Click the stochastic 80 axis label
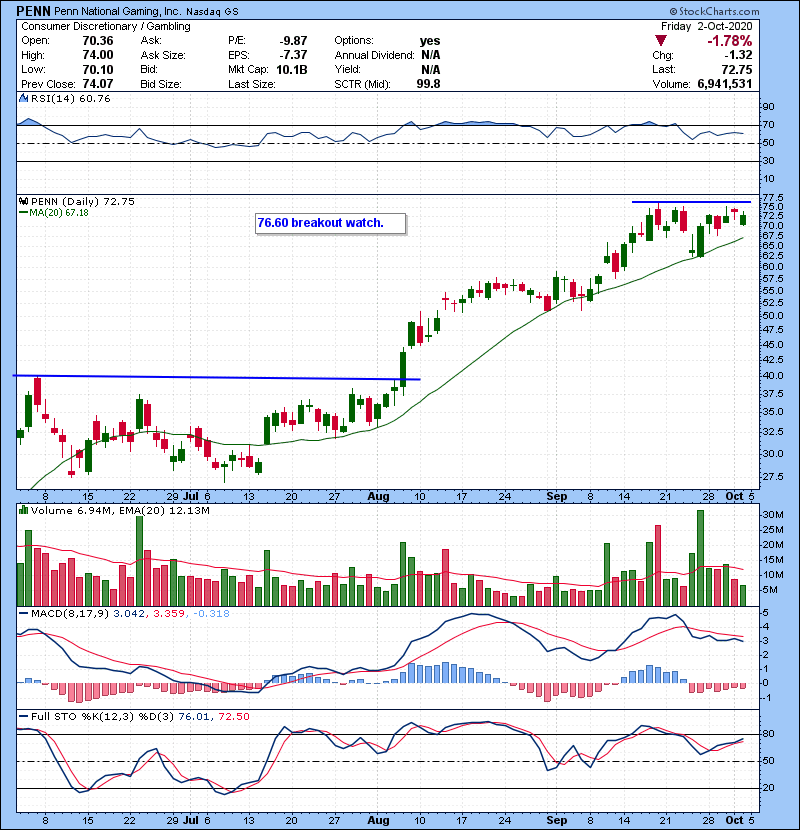Viewport: 800px width, 830px height. tap(768, 734)
